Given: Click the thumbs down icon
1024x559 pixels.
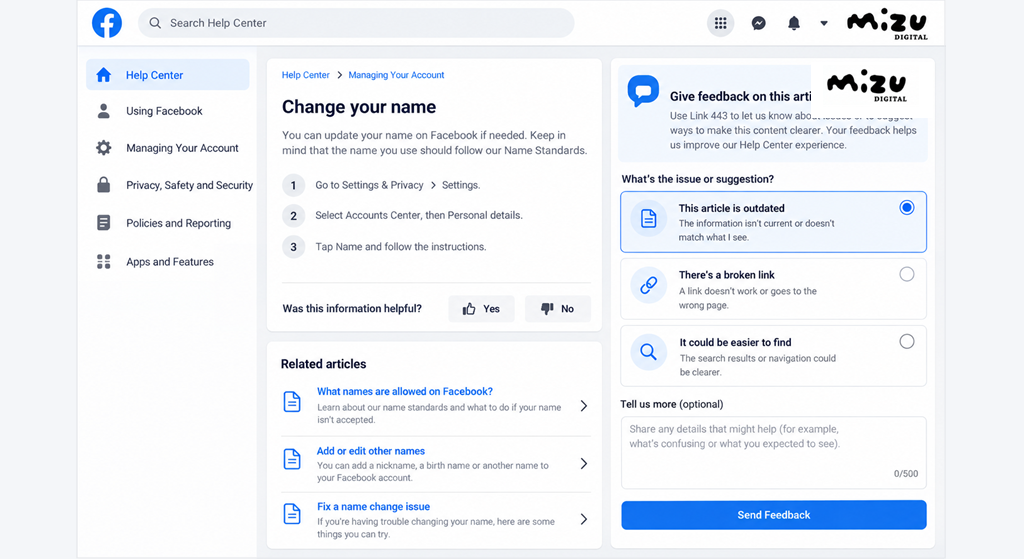Looking at the screenshot, I should pos(547,309).
